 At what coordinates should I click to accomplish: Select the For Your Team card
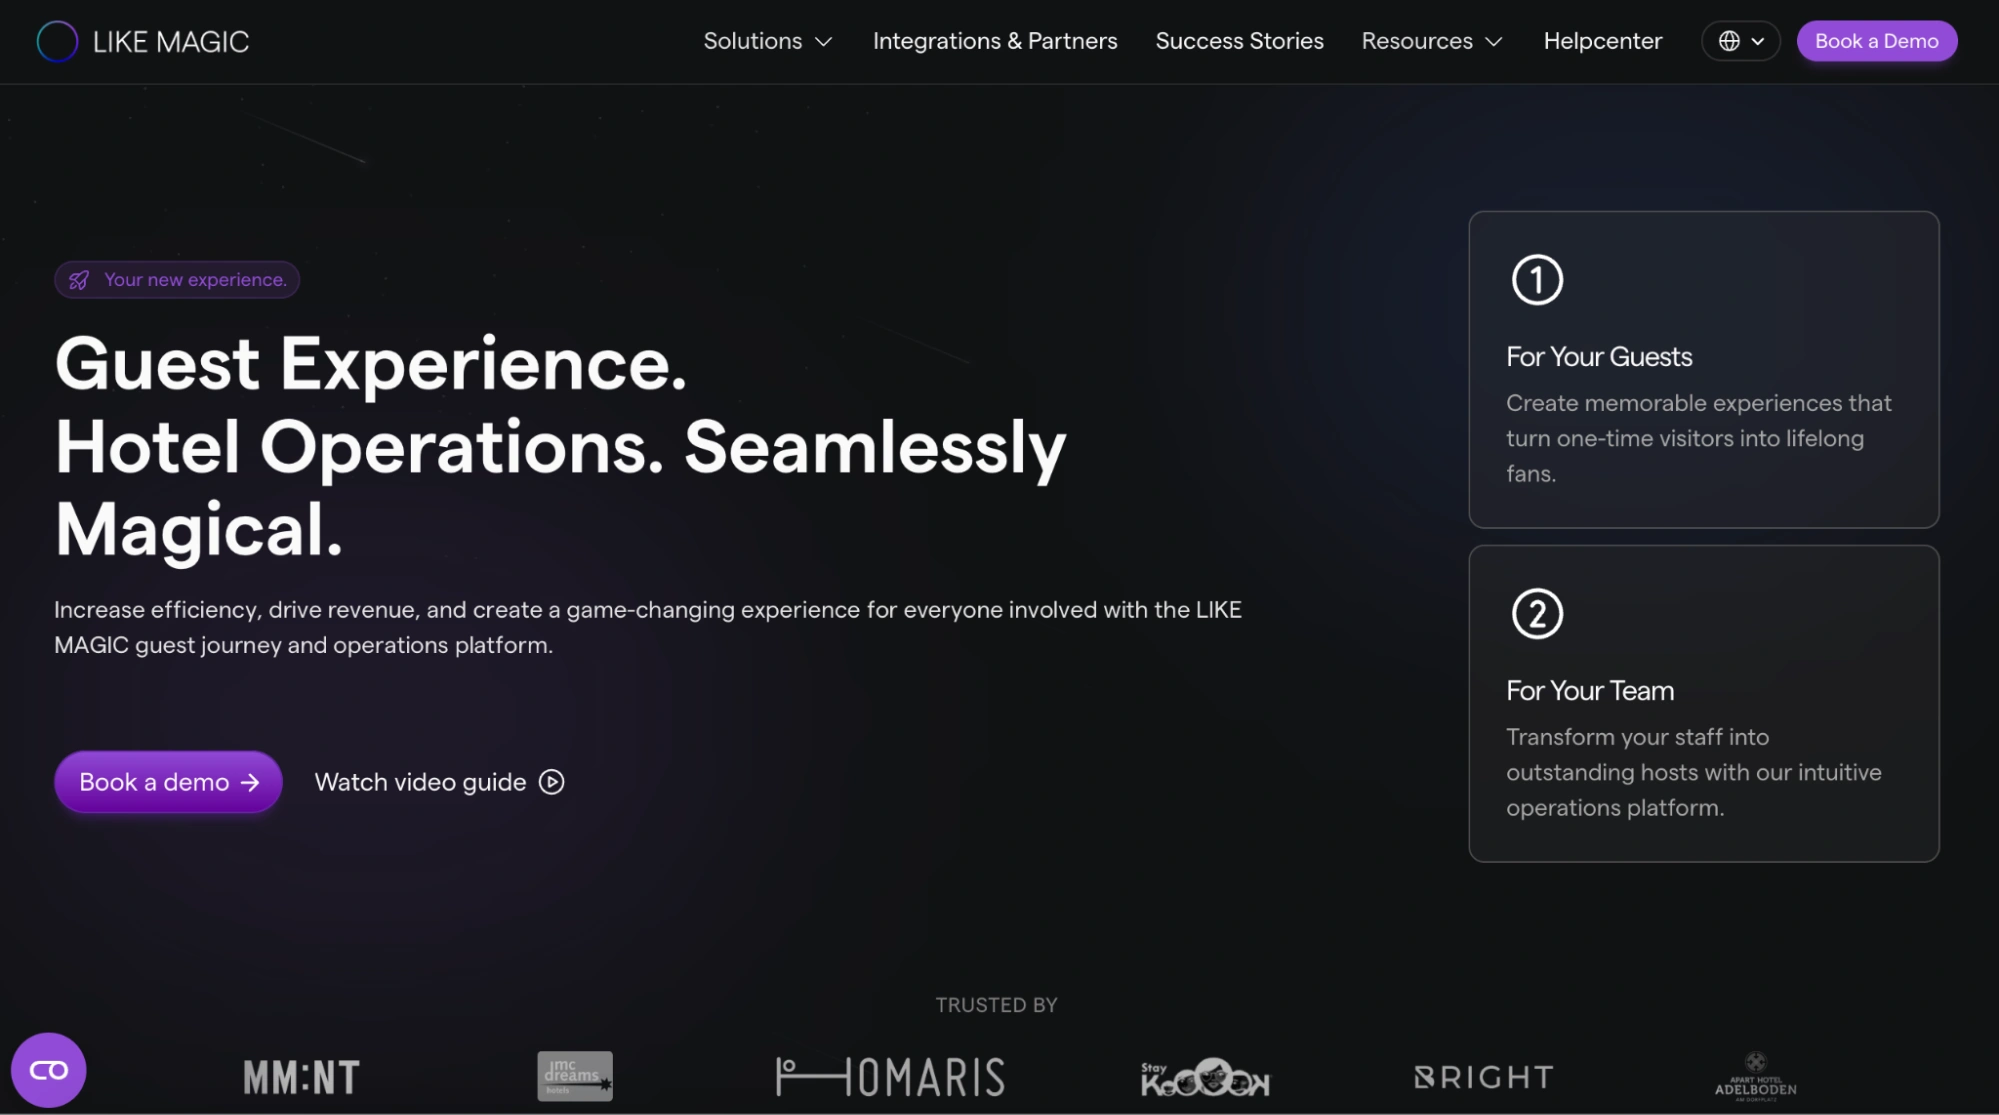[x=1703, y=703]
